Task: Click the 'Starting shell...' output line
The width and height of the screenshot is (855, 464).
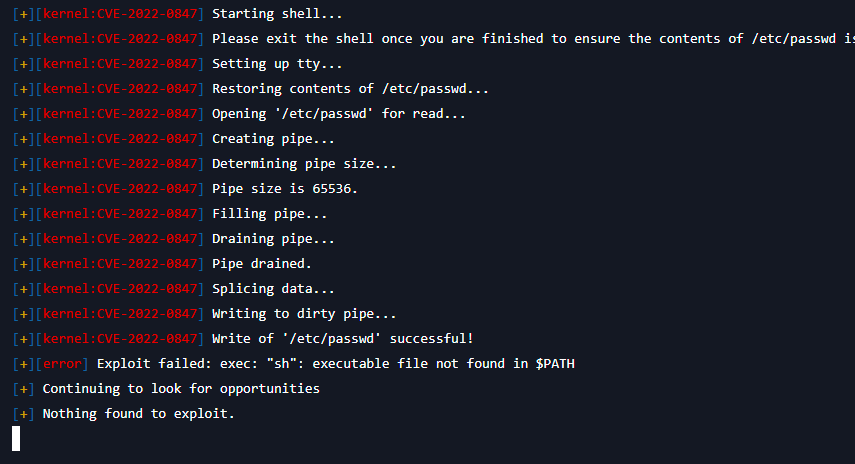Action: click(277, 14)
